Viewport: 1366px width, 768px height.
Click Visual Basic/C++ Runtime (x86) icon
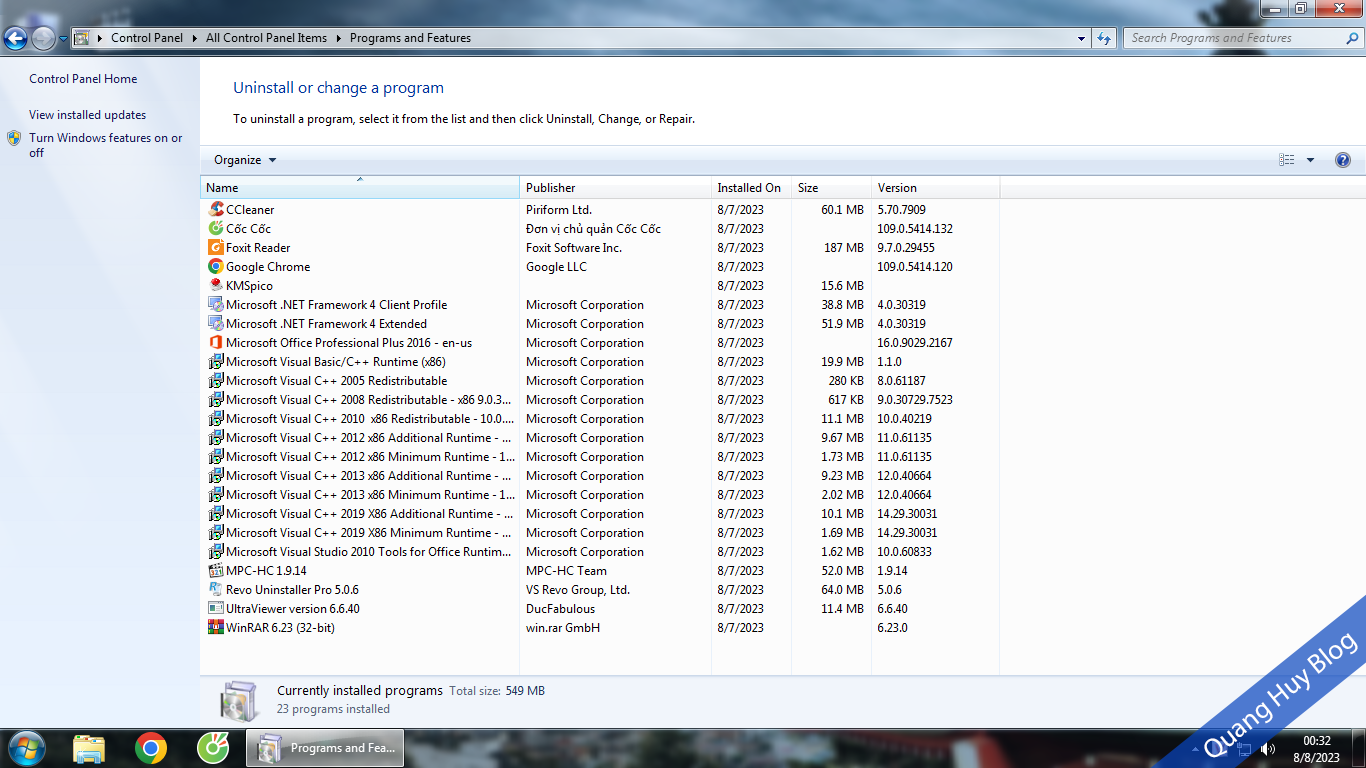[x=216, y=362]
